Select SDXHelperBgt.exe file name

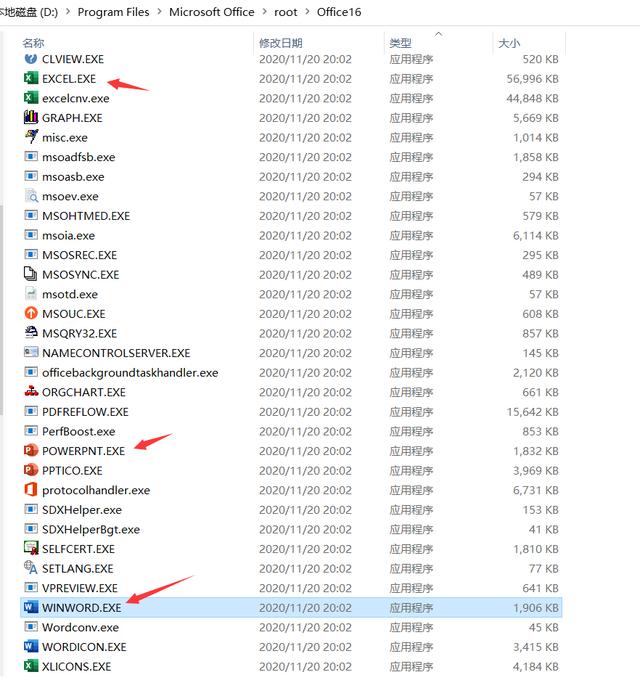click(91, 529)
